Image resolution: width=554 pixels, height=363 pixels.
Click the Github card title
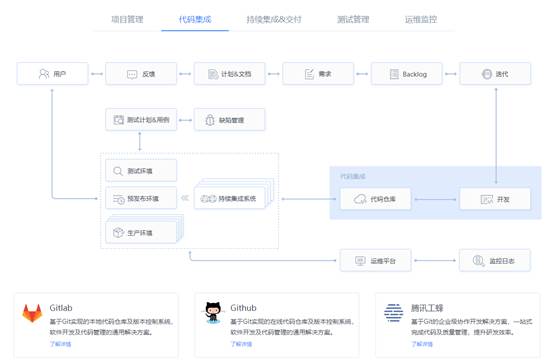[x=243, y=308]
